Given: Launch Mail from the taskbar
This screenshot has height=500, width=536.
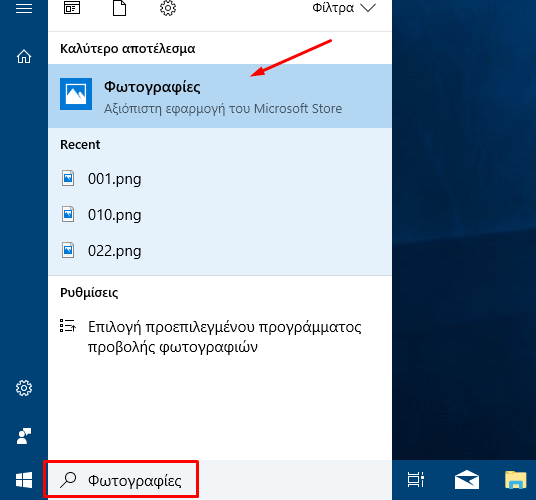Looking at the screenshot, I should [x=467, y=480].
